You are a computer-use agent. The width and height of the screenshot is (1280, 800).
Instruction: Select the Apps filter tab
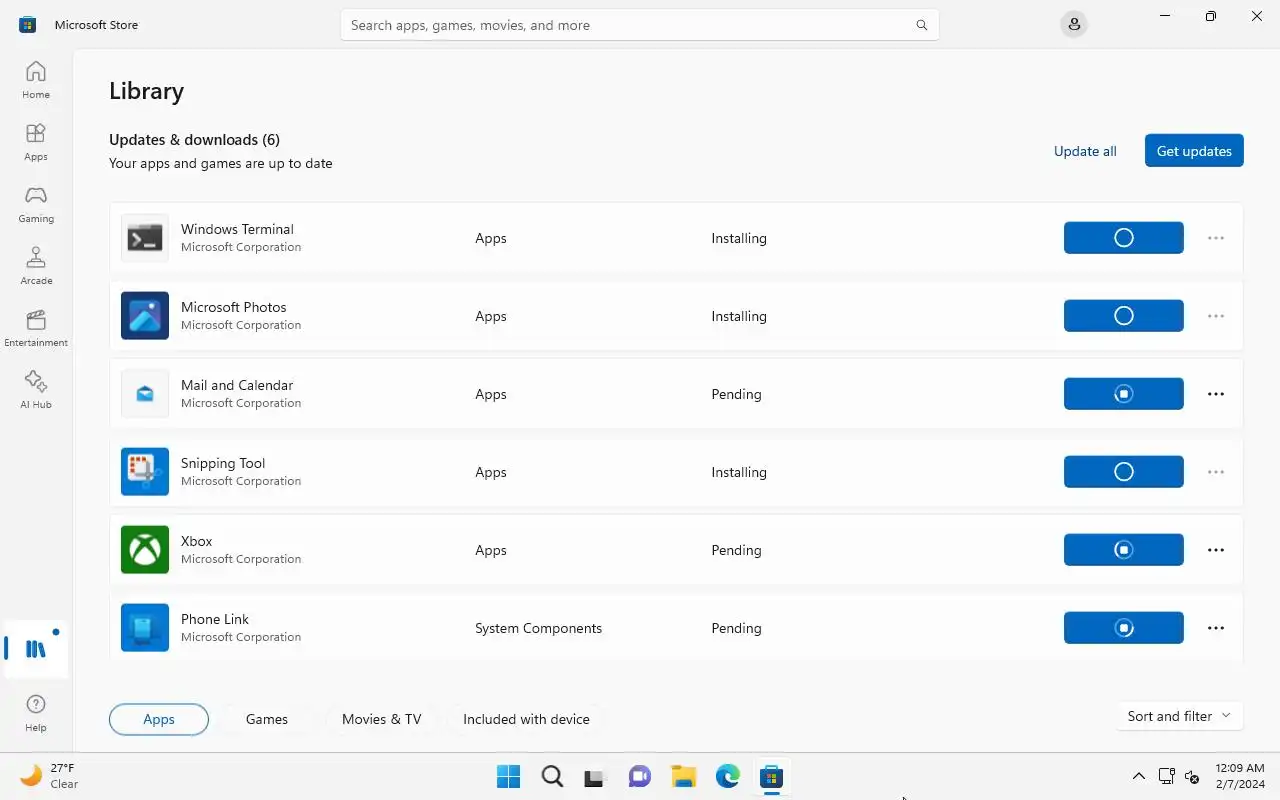coord(159,719)
